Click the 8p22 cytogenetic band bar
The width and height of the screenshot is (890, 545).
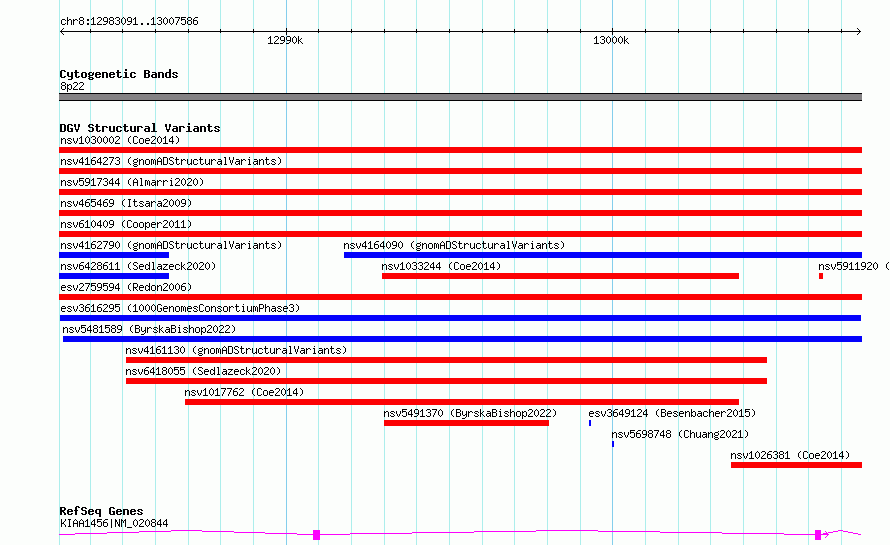point(460,97)
